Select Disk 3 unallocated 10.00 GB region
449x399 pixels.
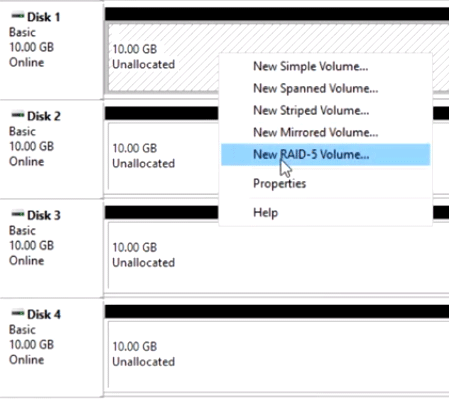click(277, 255)
